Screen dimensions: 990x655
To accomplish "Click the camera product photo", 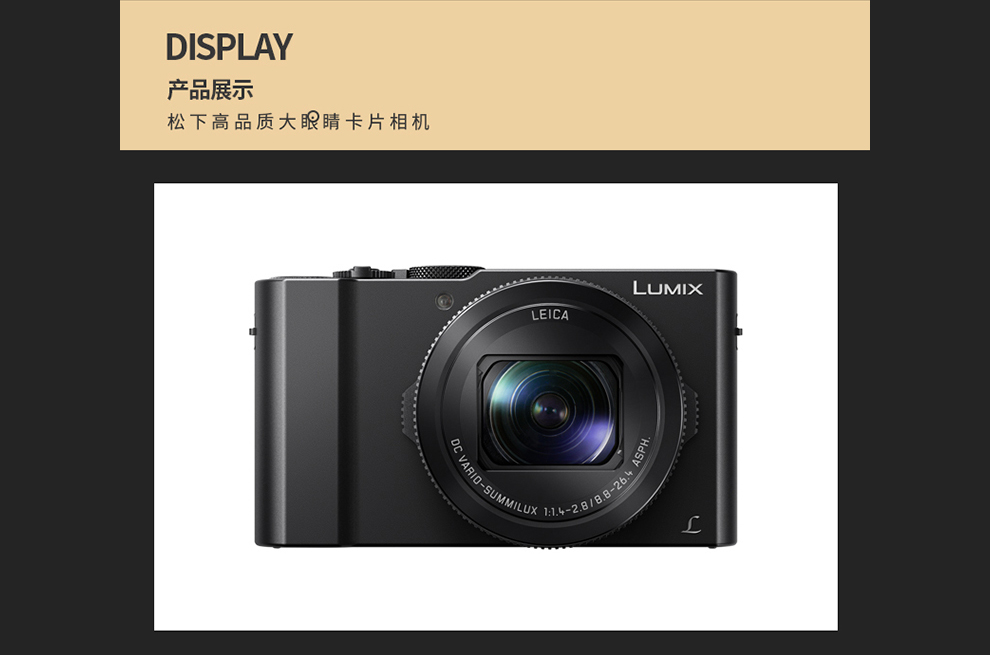I will tap(496, 407).
